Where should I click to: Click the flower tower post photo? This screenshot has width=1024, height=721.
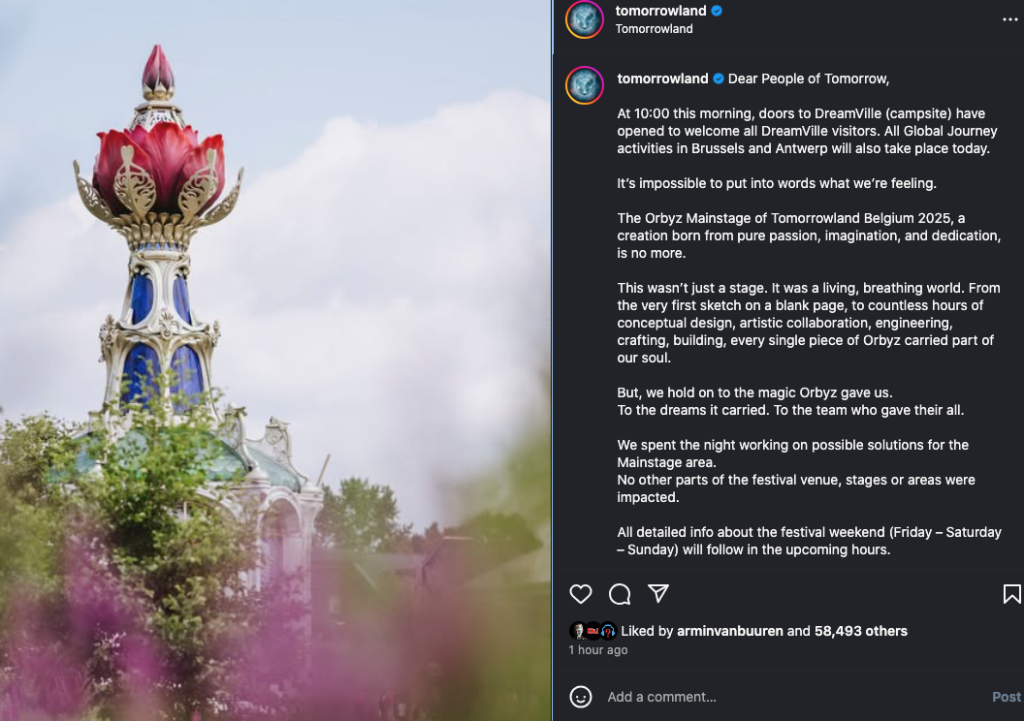(276, 360)
